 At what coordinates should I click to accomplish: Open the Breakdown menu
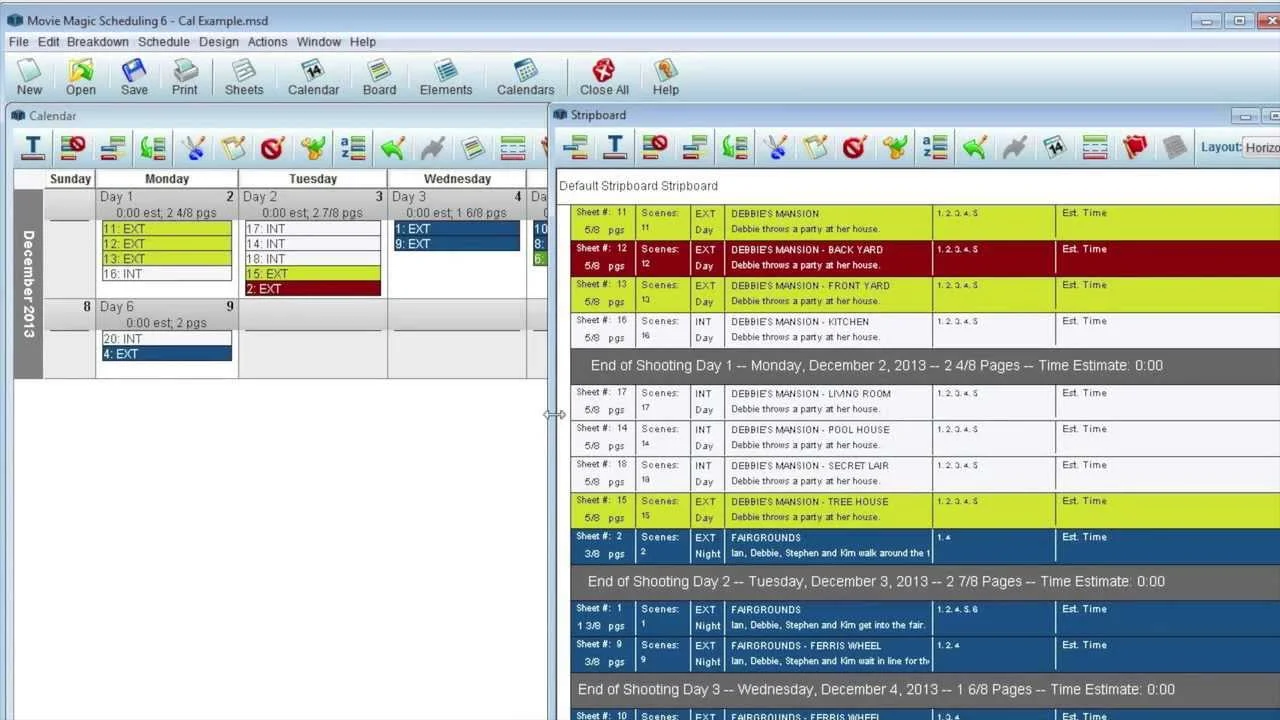point(98,42)
